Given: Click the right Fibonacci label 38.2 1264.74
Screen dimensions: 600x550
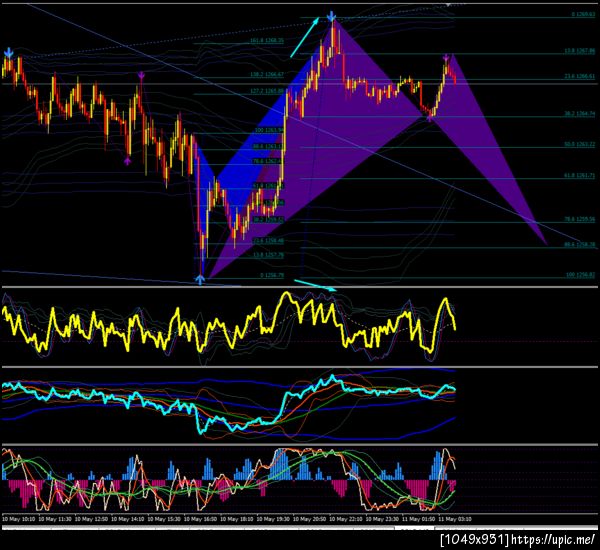Looking at the screenshot, I should [x=580, y=114].
